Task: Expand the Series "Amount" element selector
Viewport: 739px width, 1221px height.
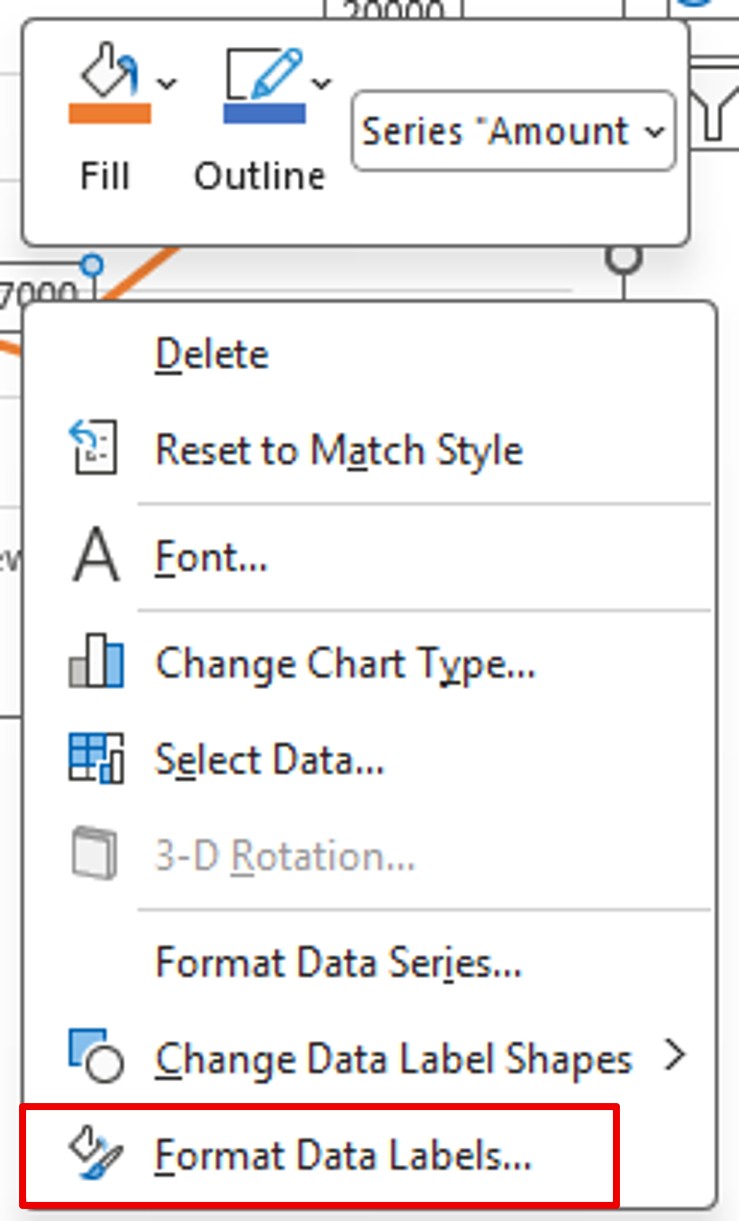Action: pos(514,131)
